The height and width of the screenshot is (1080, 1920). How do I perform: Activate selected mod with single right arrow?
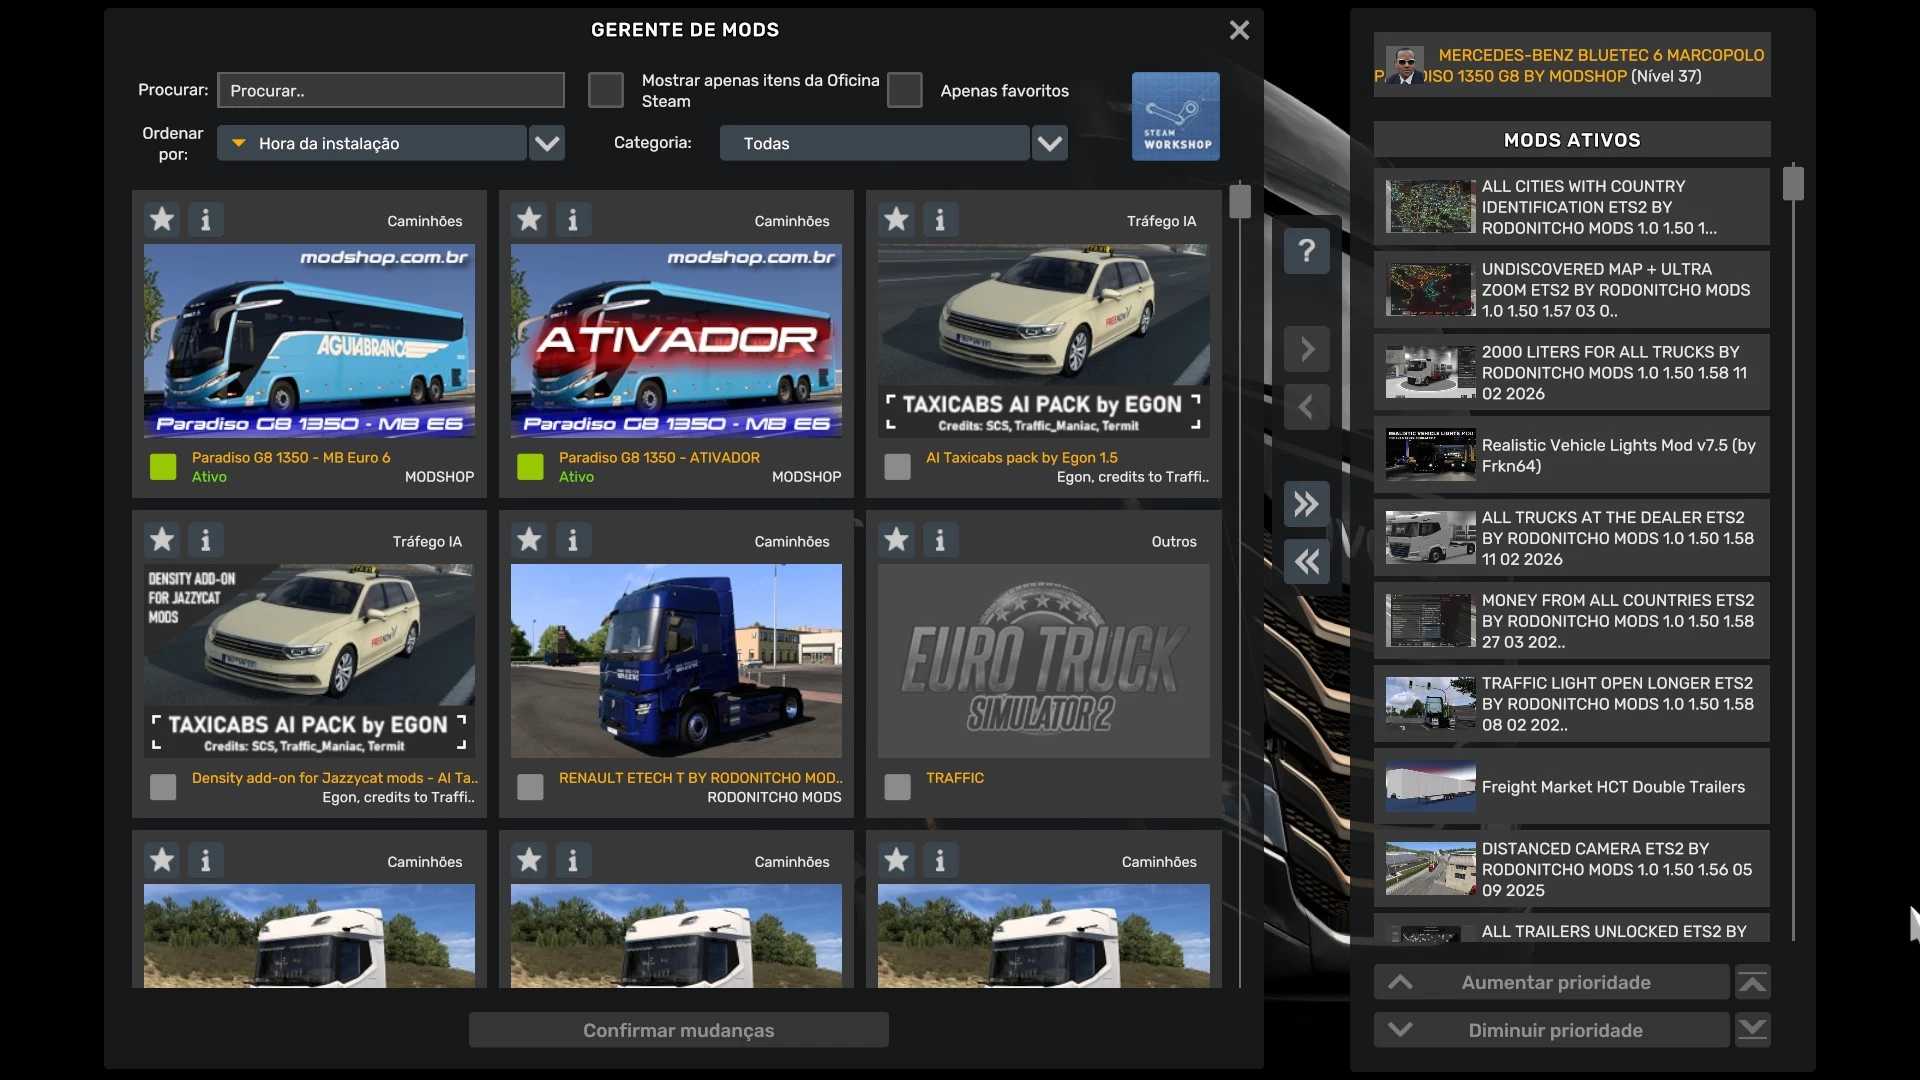1306,349
